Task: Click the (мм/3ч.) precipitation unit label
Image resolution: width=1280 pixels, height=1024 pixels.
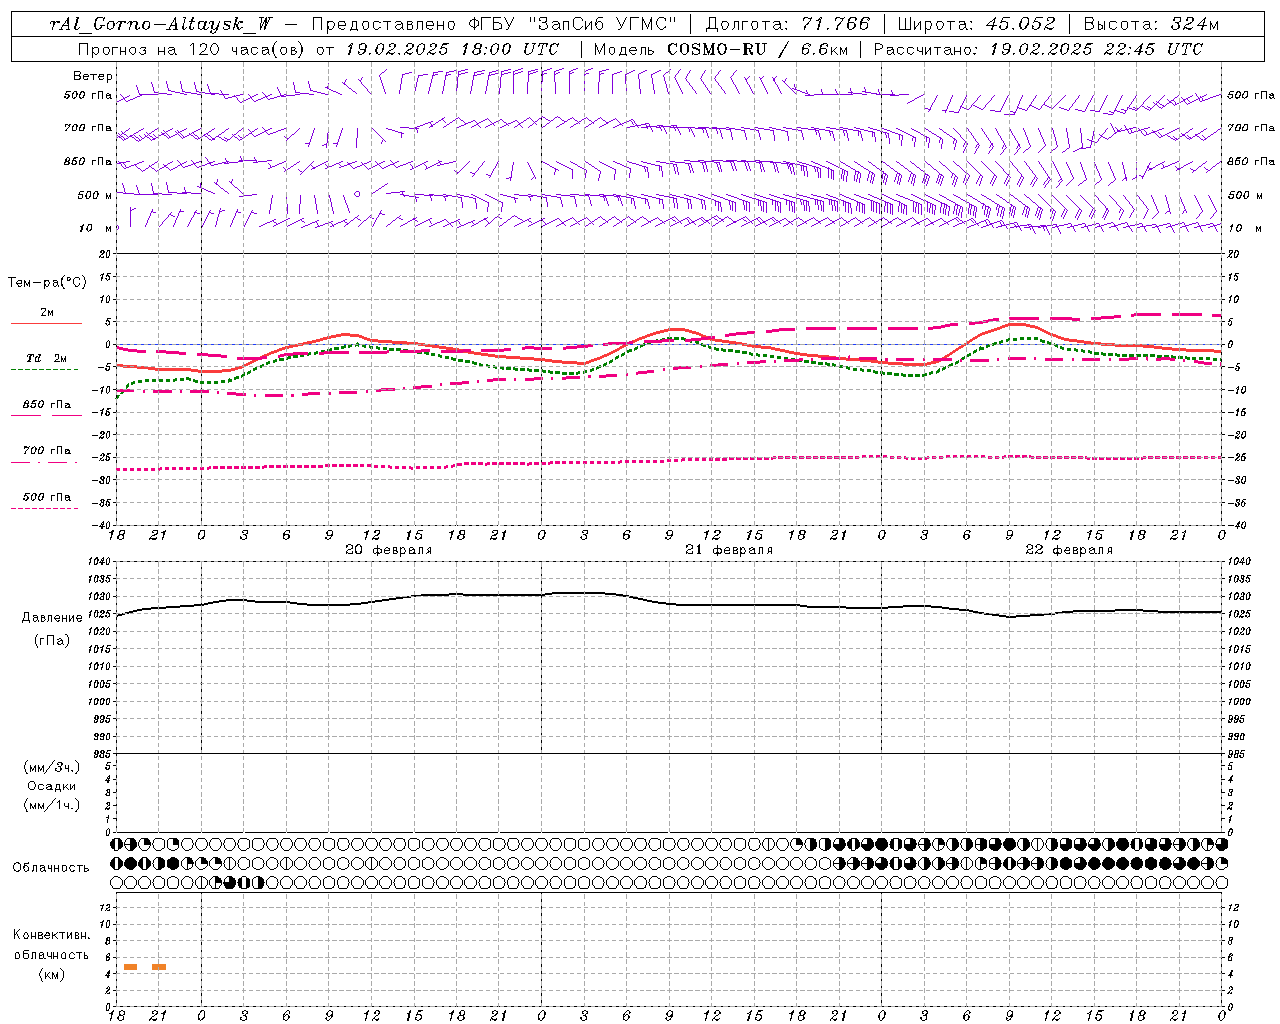Action: tap(52, 767)
